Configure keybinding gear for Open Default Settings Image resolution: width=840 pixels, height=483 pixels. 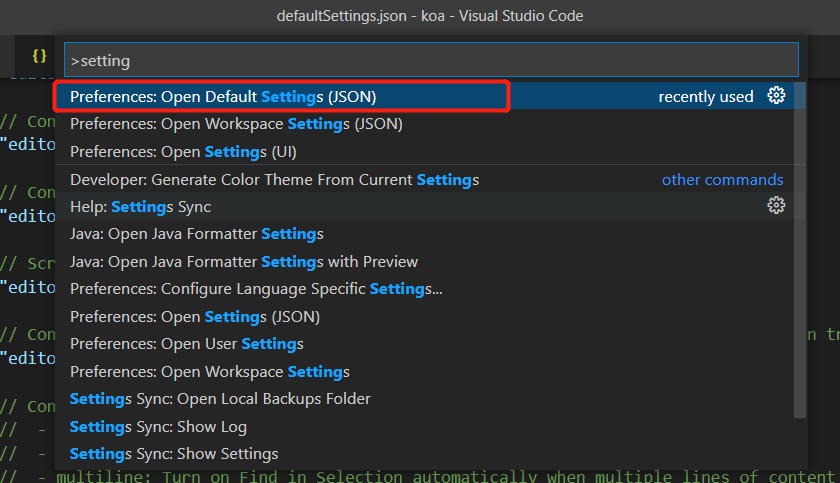point(776,96)
